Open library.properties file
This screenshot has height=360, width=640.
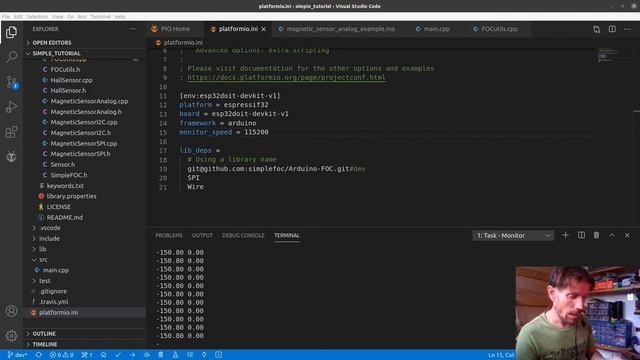pyautogui.click(x=71, y=196)
